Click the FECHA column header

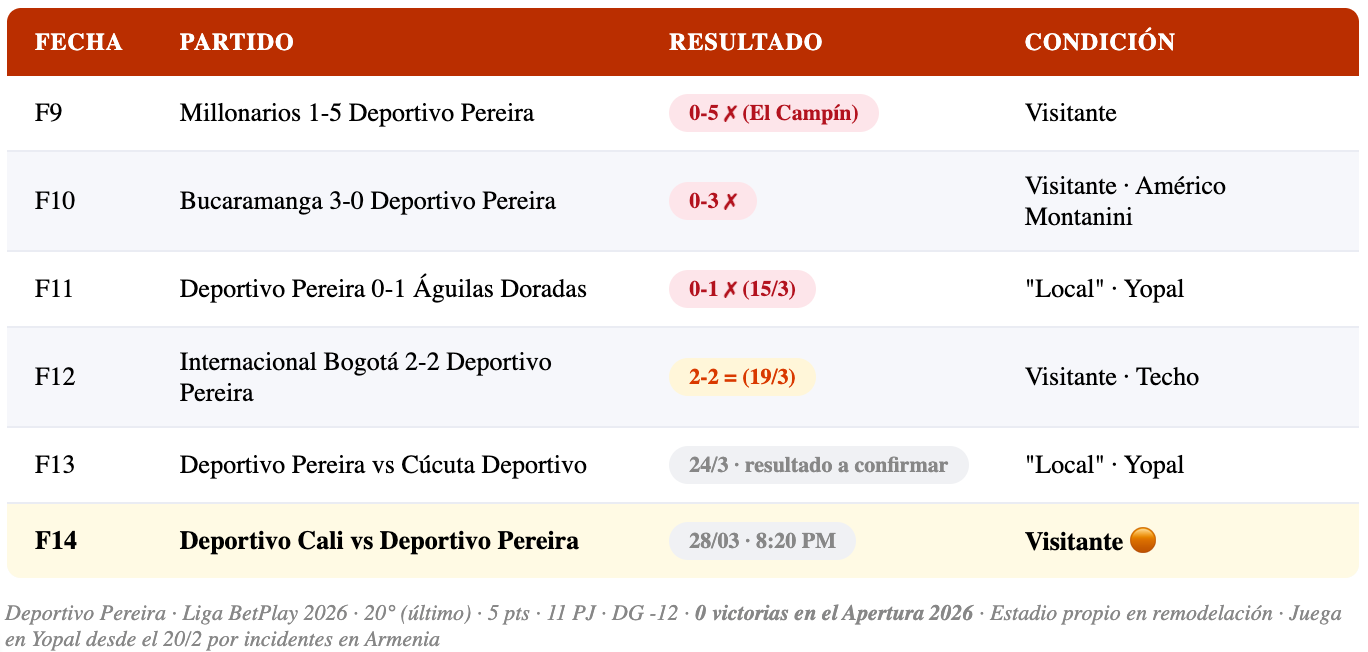(x=78, y=42)
